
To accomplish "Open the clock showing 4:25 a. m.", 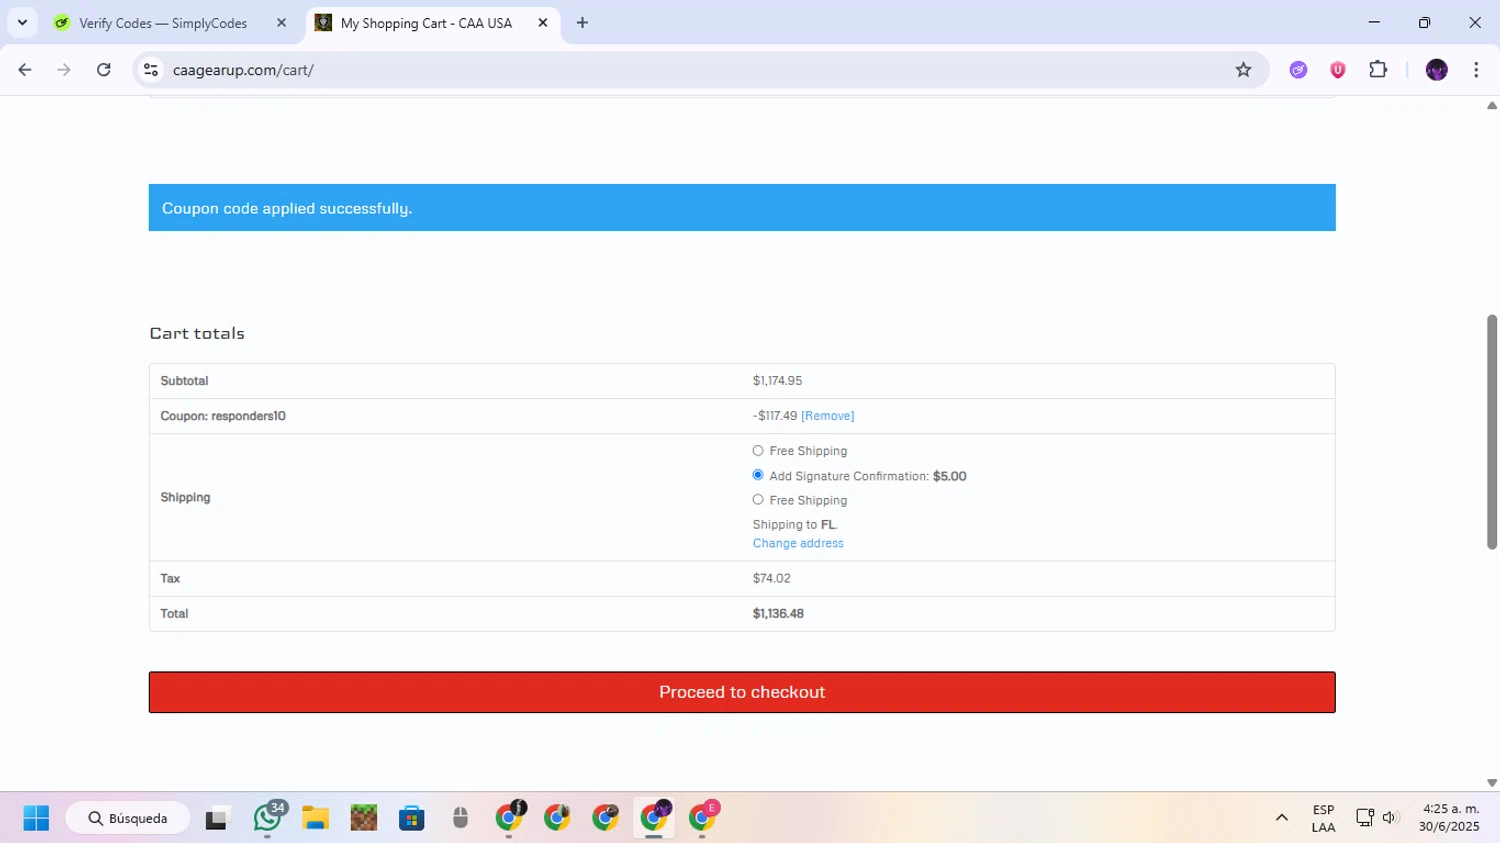I will point(1450,818).
